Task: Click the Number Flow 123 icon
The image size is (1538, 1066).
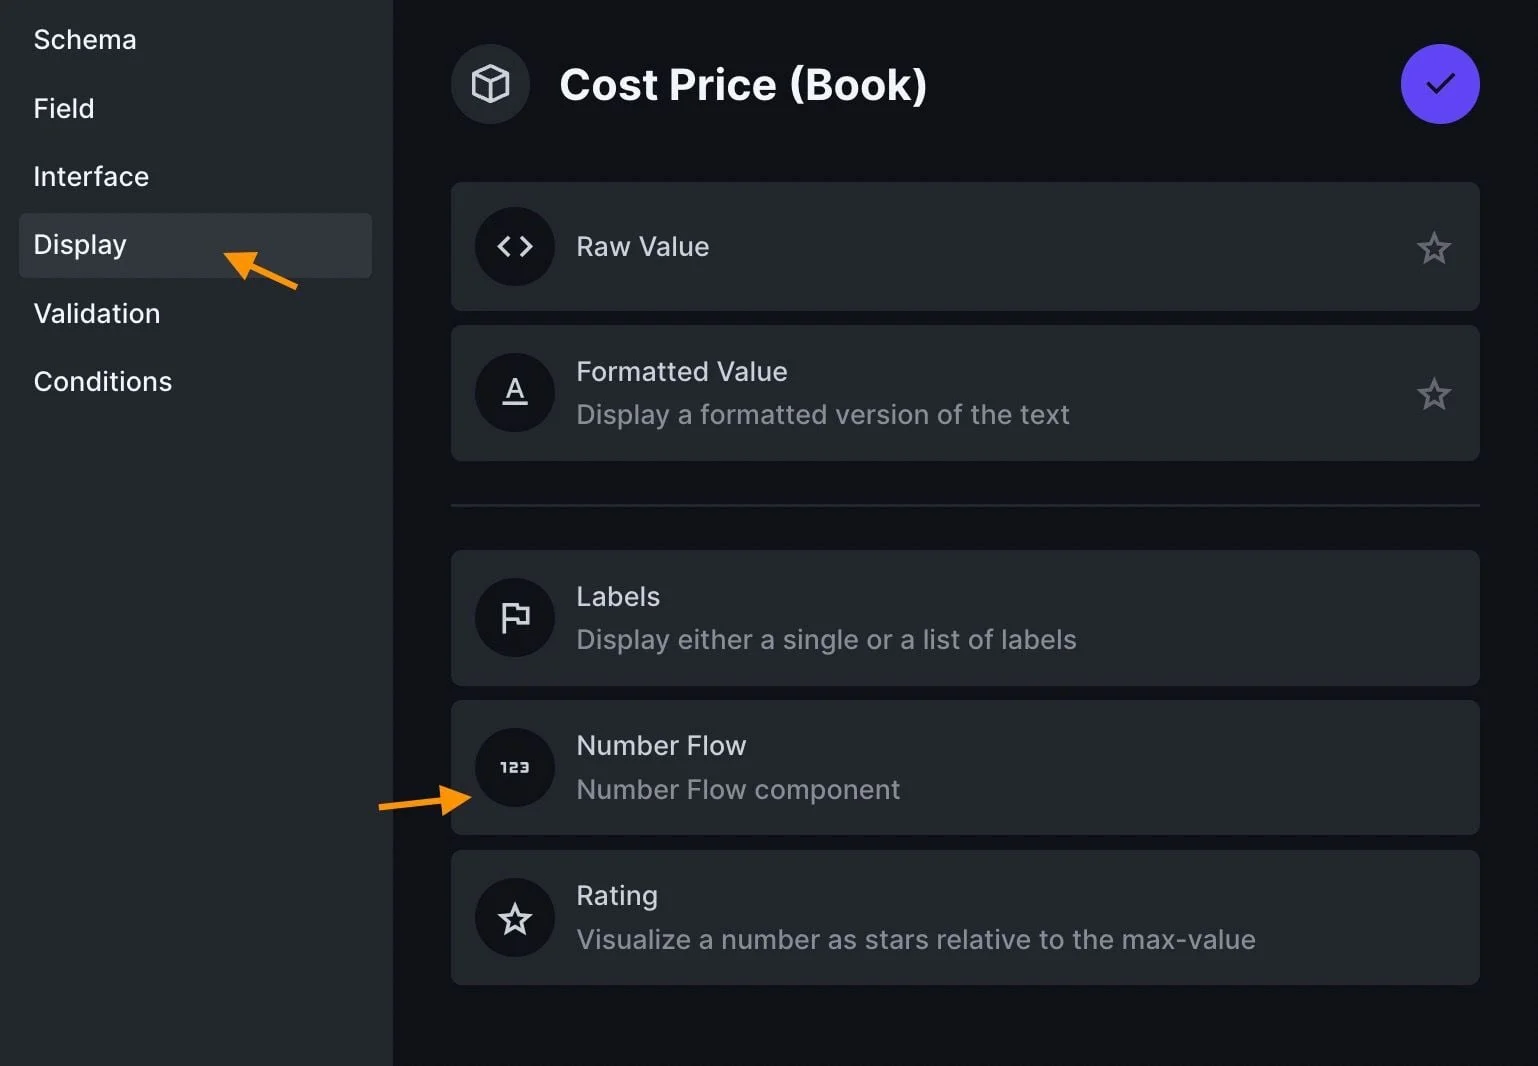Action: tap(515, 767)
